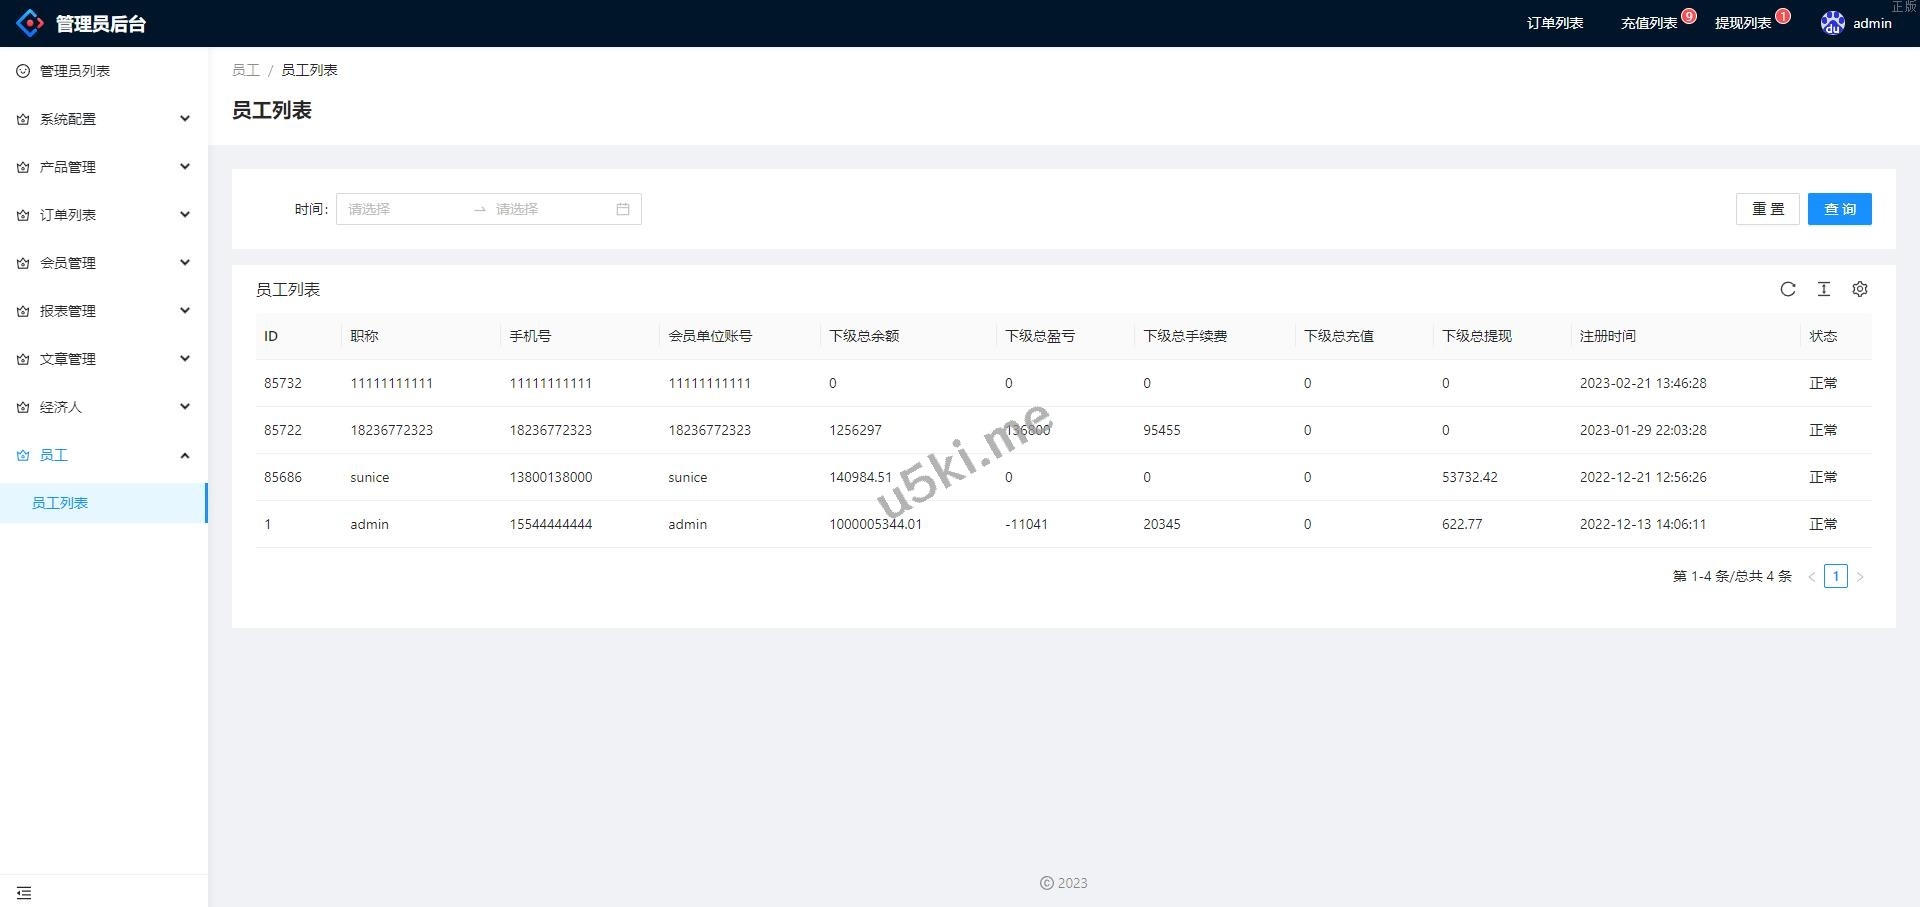The width and height of the screenshot is (1920, 907).
Task: Collapse the 员工 menu section
Action: point(104,455)
